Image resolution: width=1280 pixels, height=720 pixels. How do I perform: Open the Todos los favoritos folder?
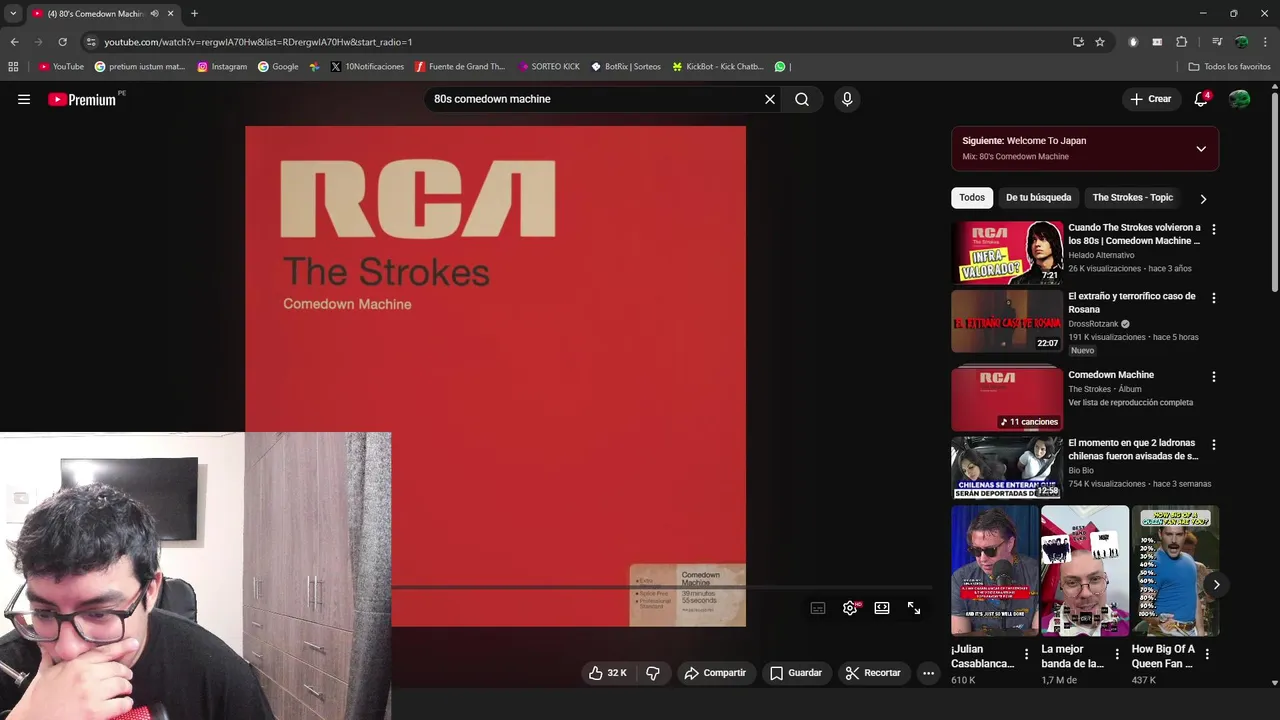pyautogui.click(x=1229, y=67)
